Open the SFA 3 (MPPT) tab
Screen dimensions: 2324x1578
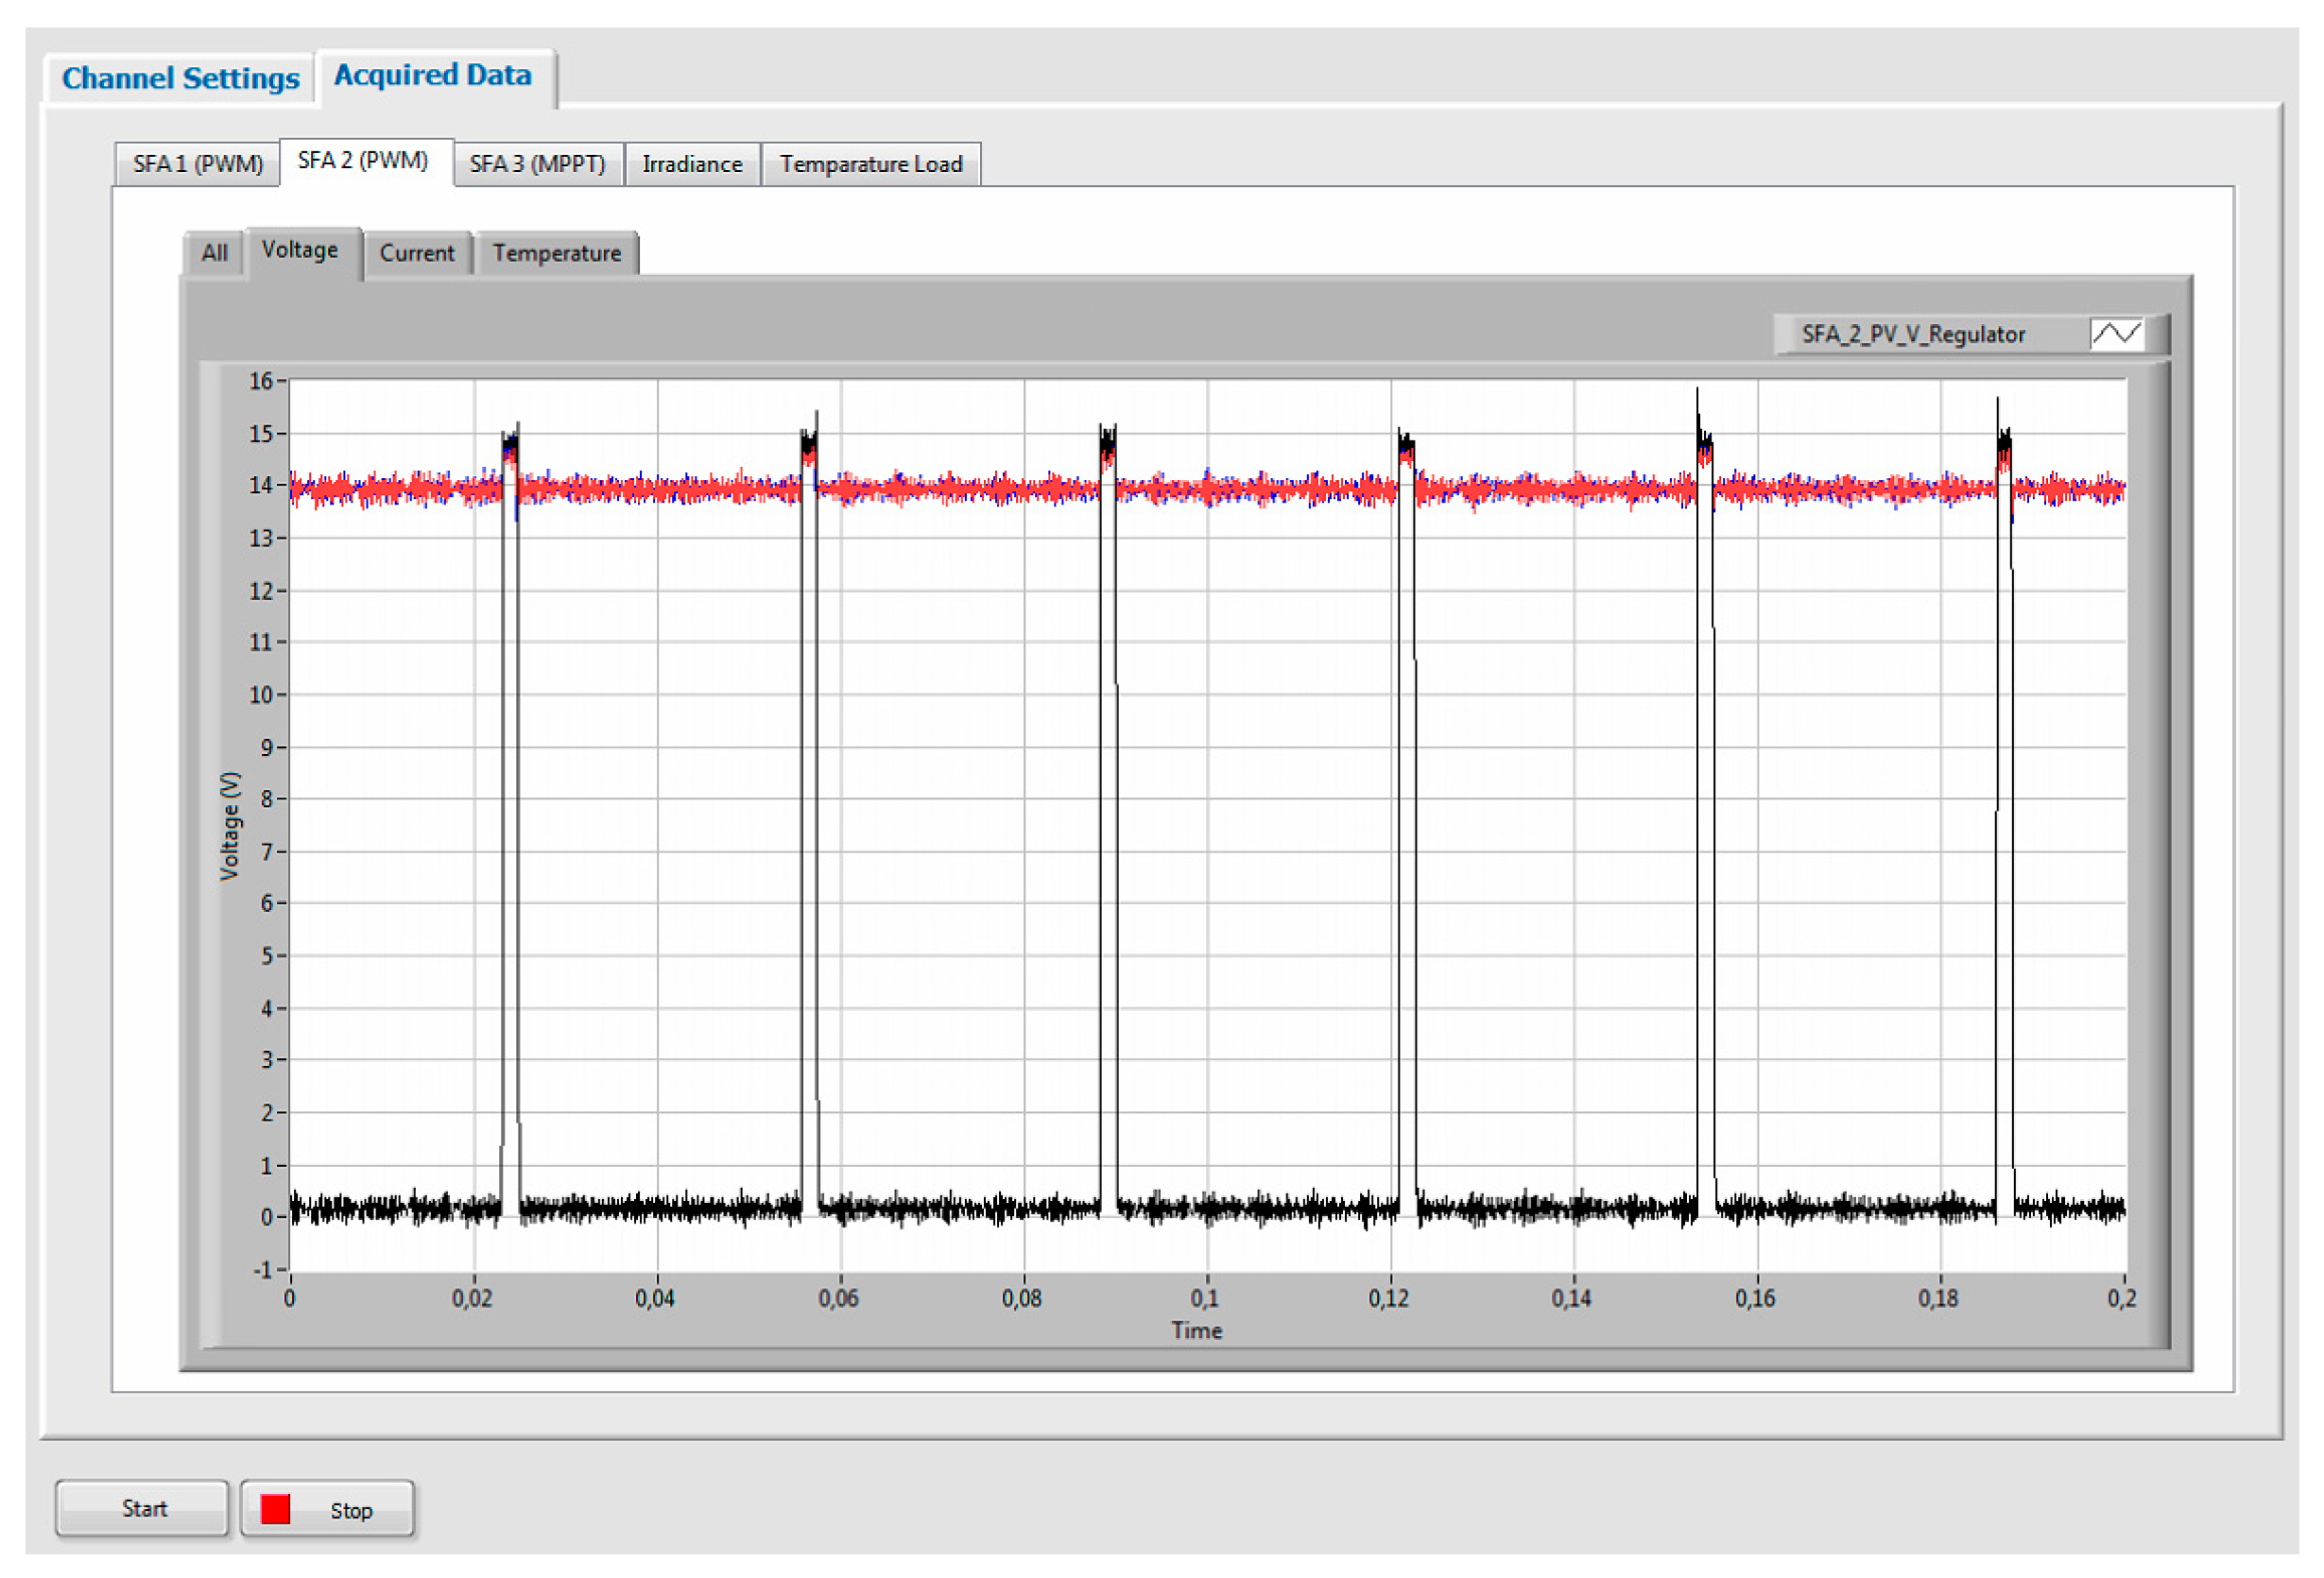537,164
